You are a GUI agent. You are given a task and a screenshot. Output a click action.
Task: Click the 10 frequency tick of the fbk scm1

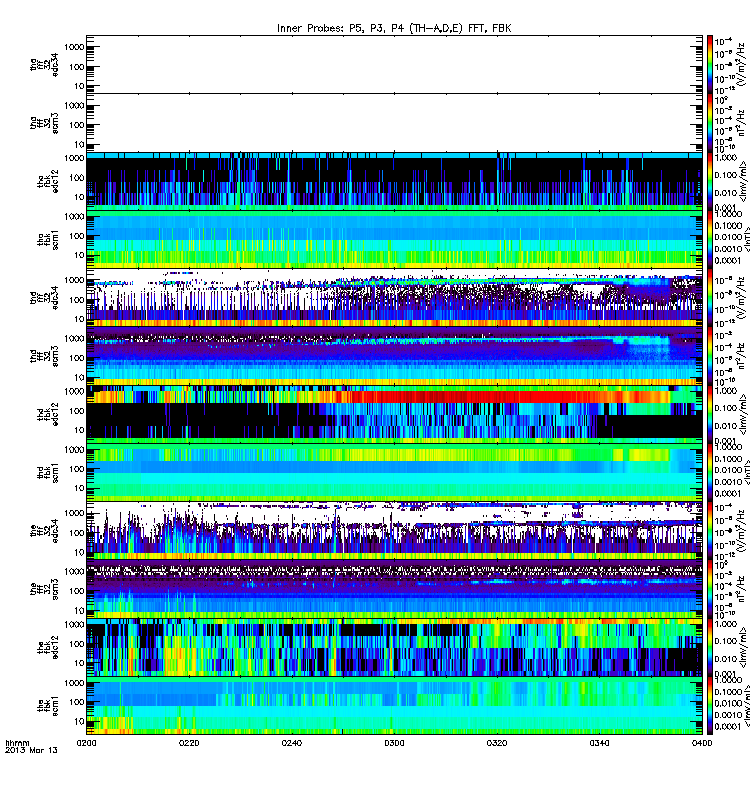click(79, 722)
